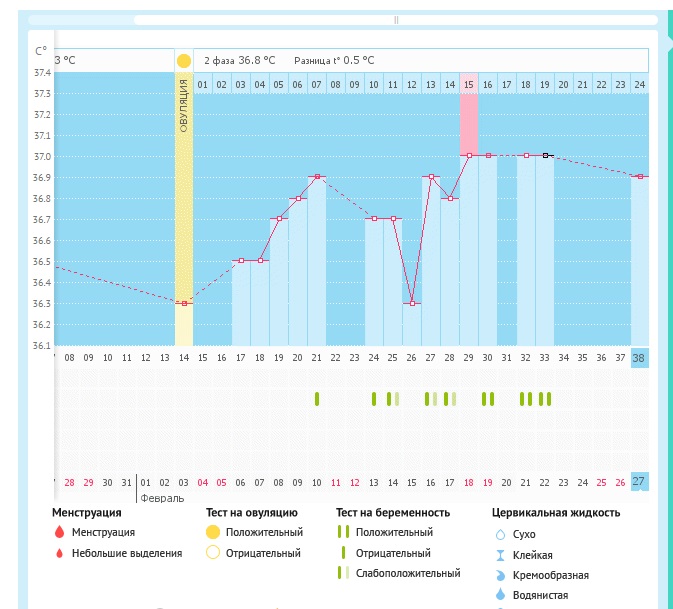The width and height of the screenshot is (673, 609).
Task: Click the pregnancy test marker on cycle day 21
Action: coord(317,399)
